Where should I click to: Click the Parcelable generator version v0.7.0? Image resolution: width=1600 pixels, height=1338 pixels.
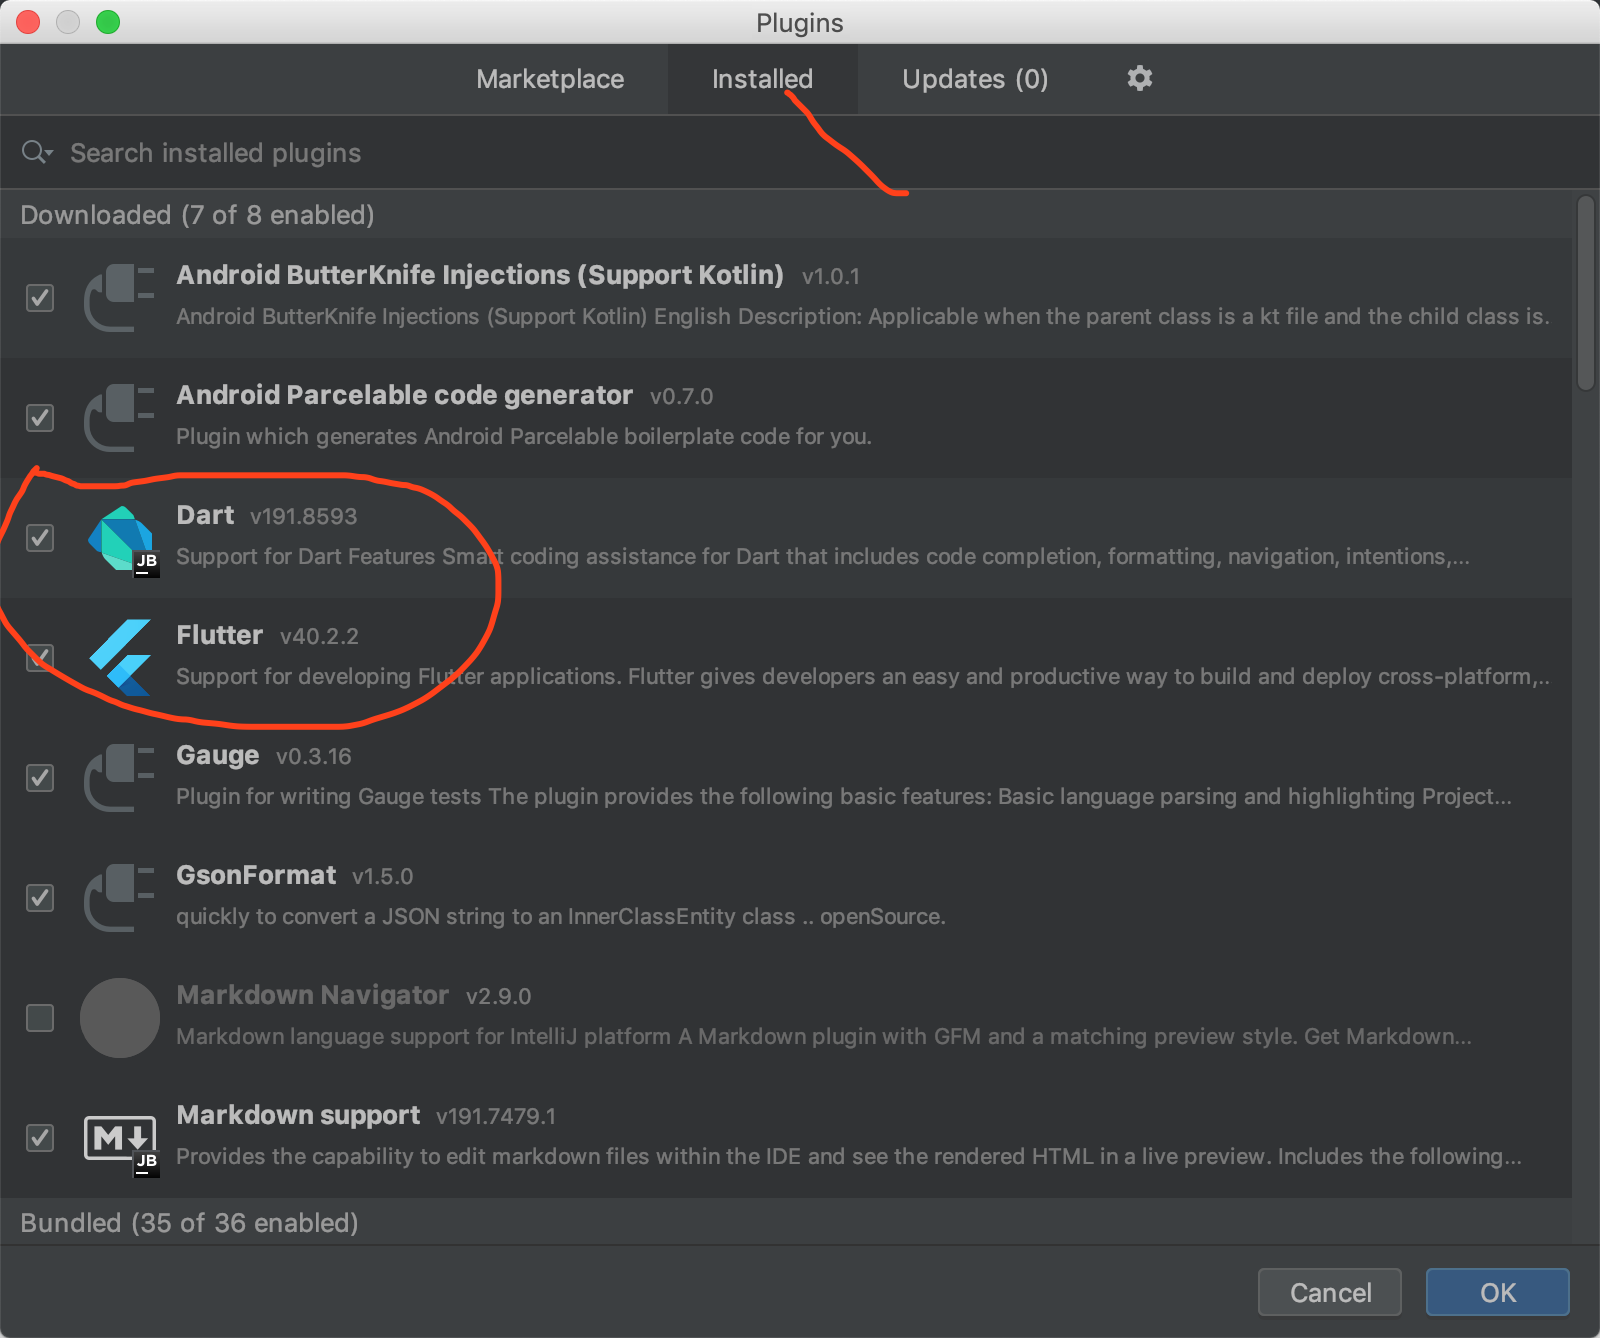point(682,396)
